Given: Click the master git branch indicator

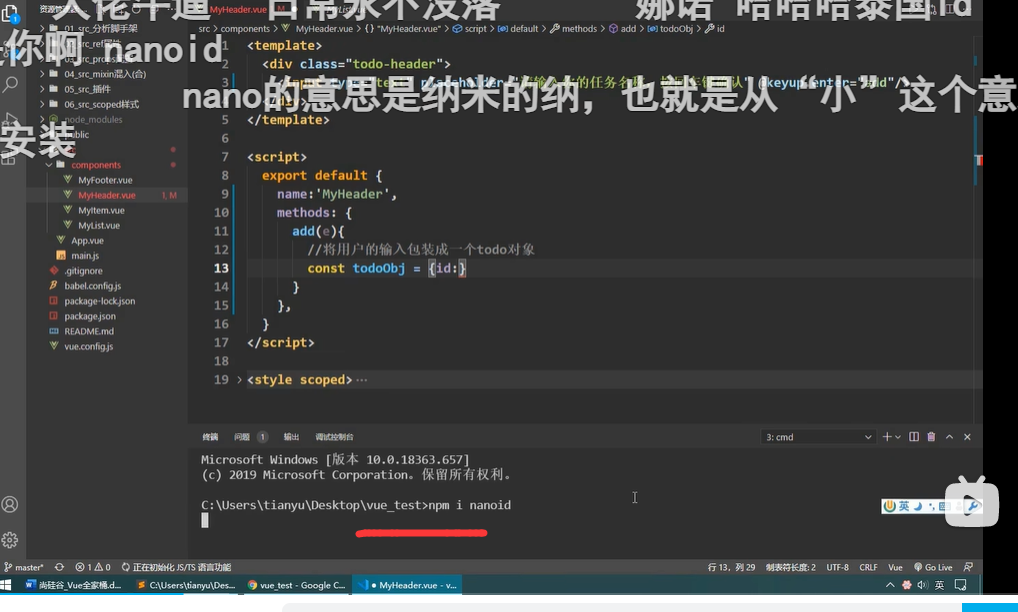Looking at the screenshot, I should point(24,567).
